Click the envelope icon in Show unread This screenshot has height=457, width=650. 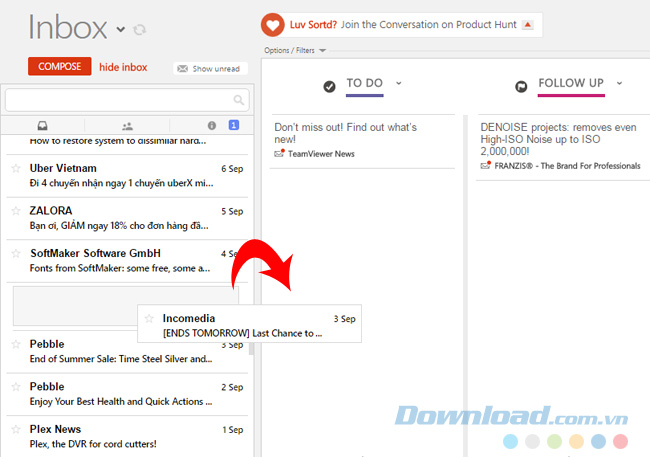[x=182, y=68]
